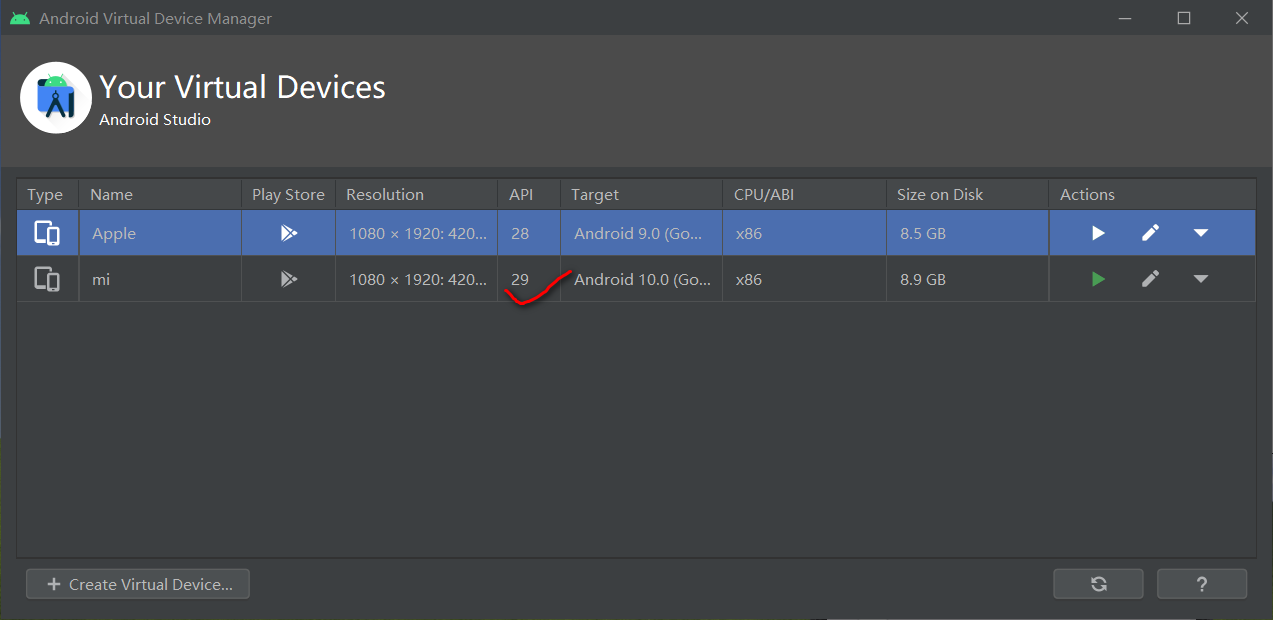Open help with the question mark icon

pyautogui.click(x=1201, y=583)
